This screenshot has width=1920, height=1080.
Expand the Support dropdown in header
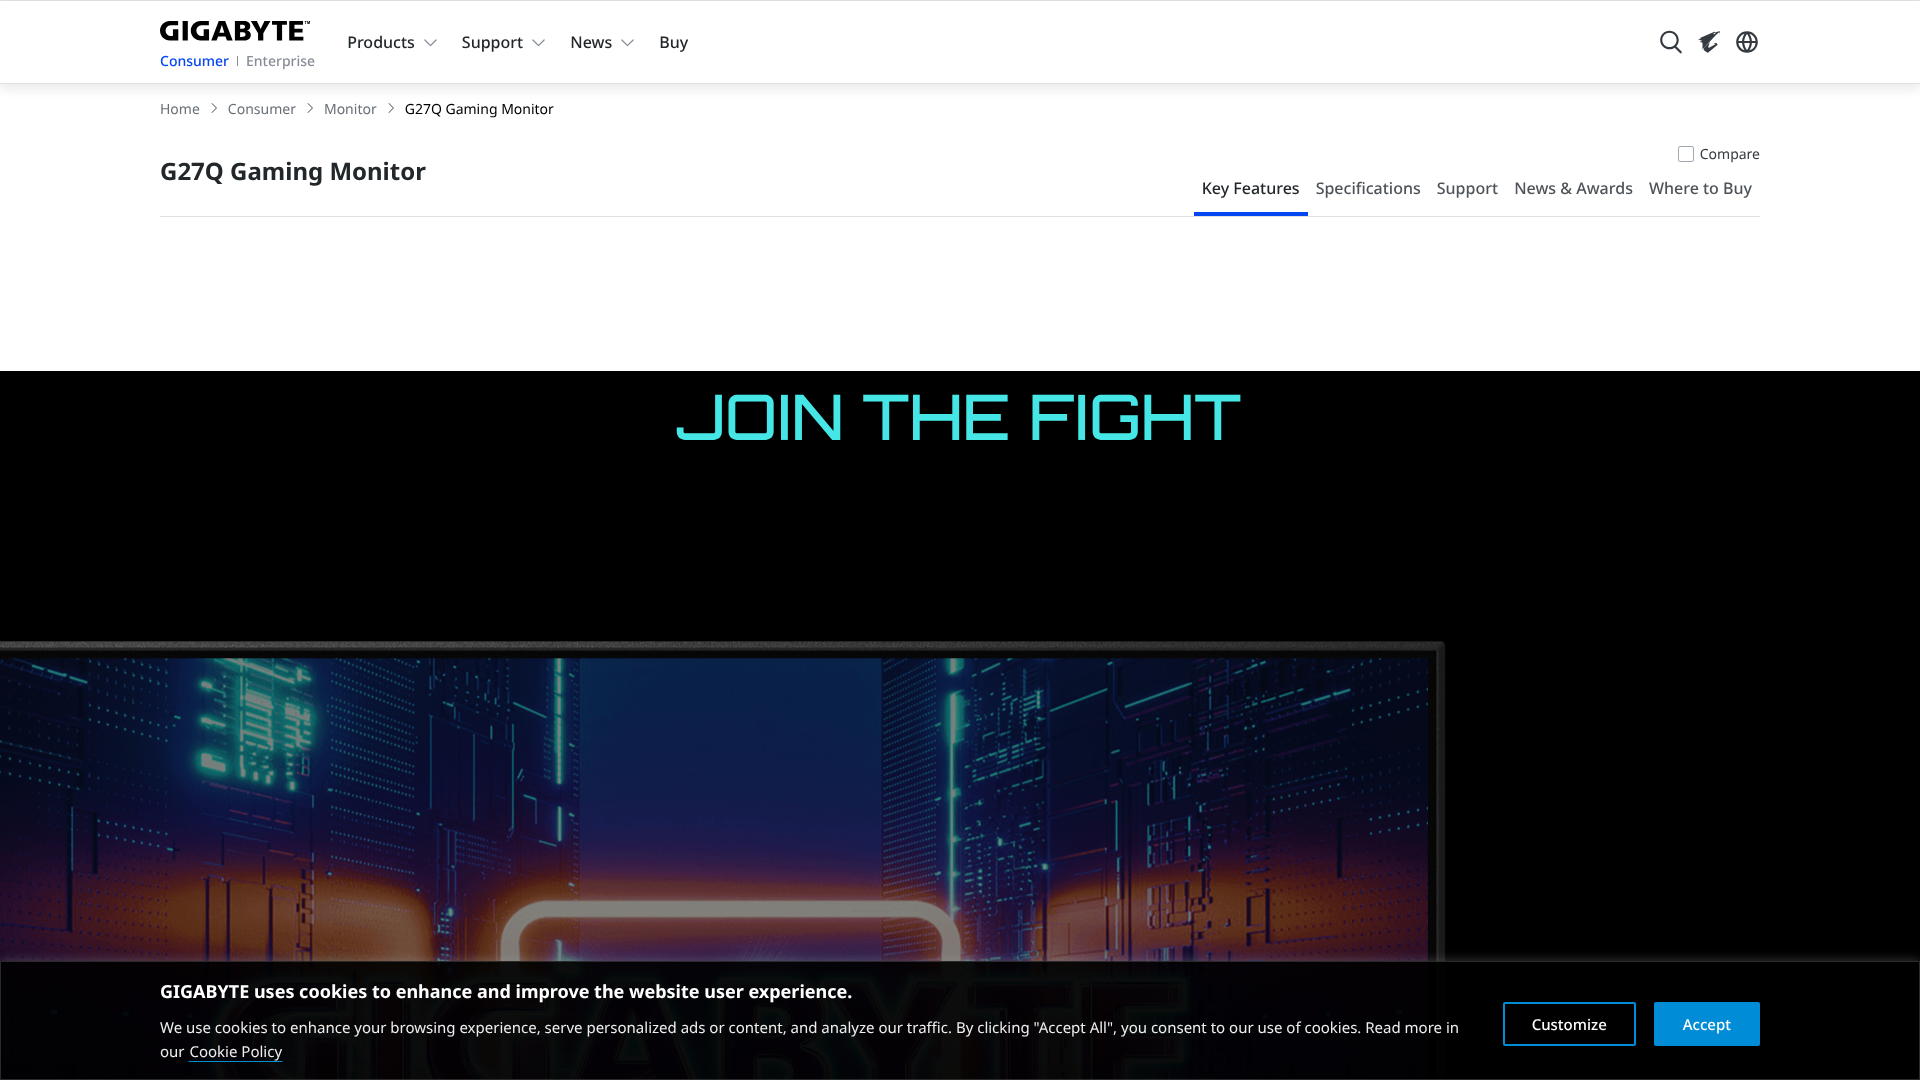point(502,42)
